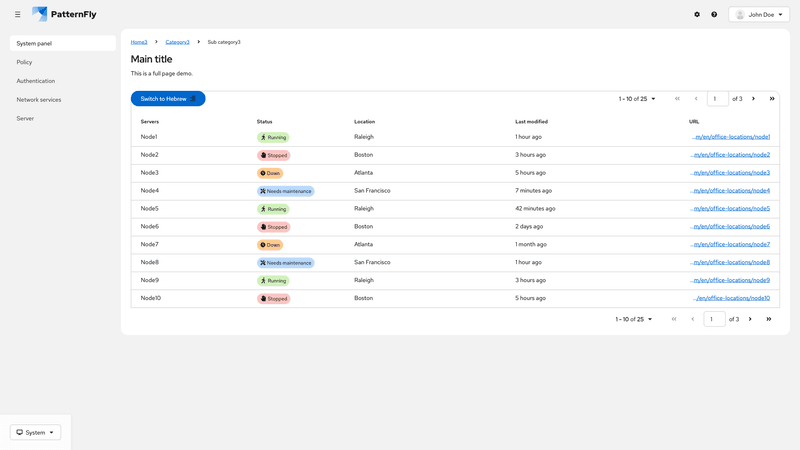Go to last page in top pagination
This screenshot has height=450, width=800.
click(771, 99)
